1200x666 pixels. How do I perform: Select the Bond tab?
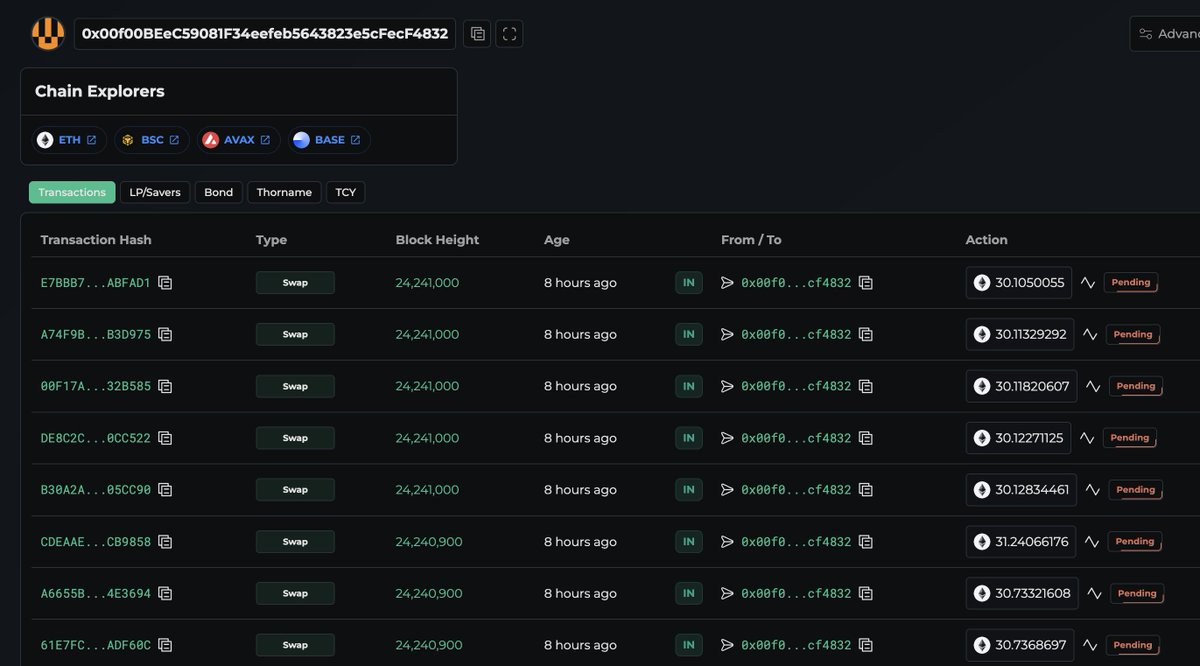coord(218,192)
